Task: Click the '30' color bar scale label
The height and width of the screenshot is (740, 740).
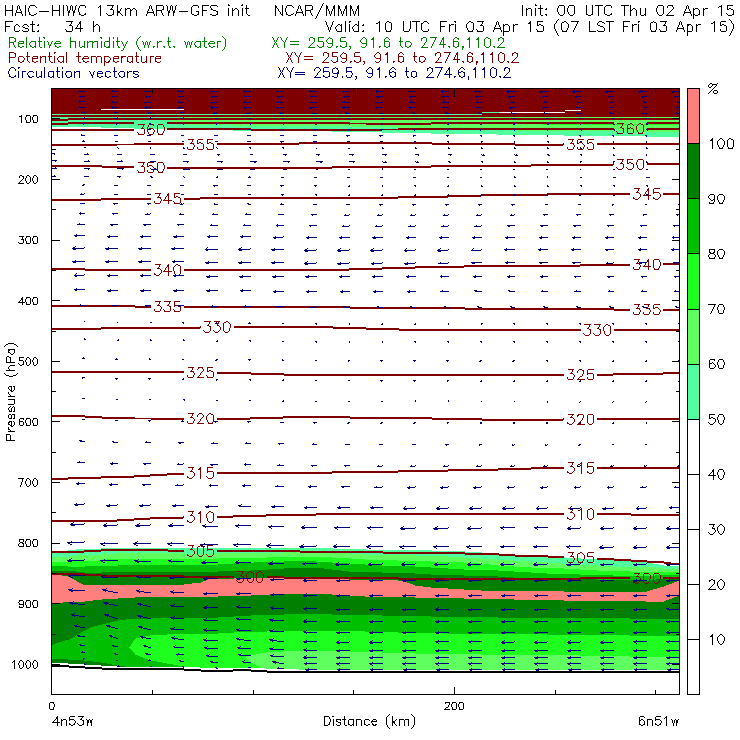Action: pos(716,530)
